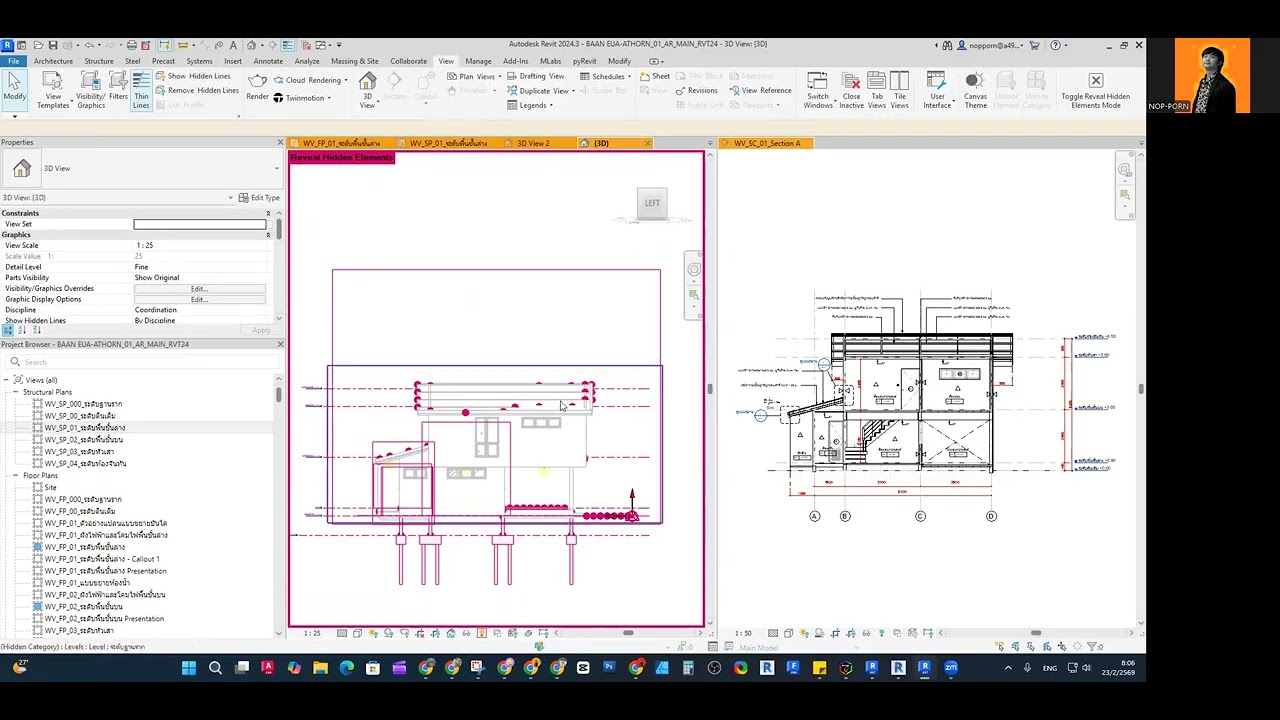Create a Drafting View
The height and width of the screenshot is (720, 1280).
tap(535, 76)
